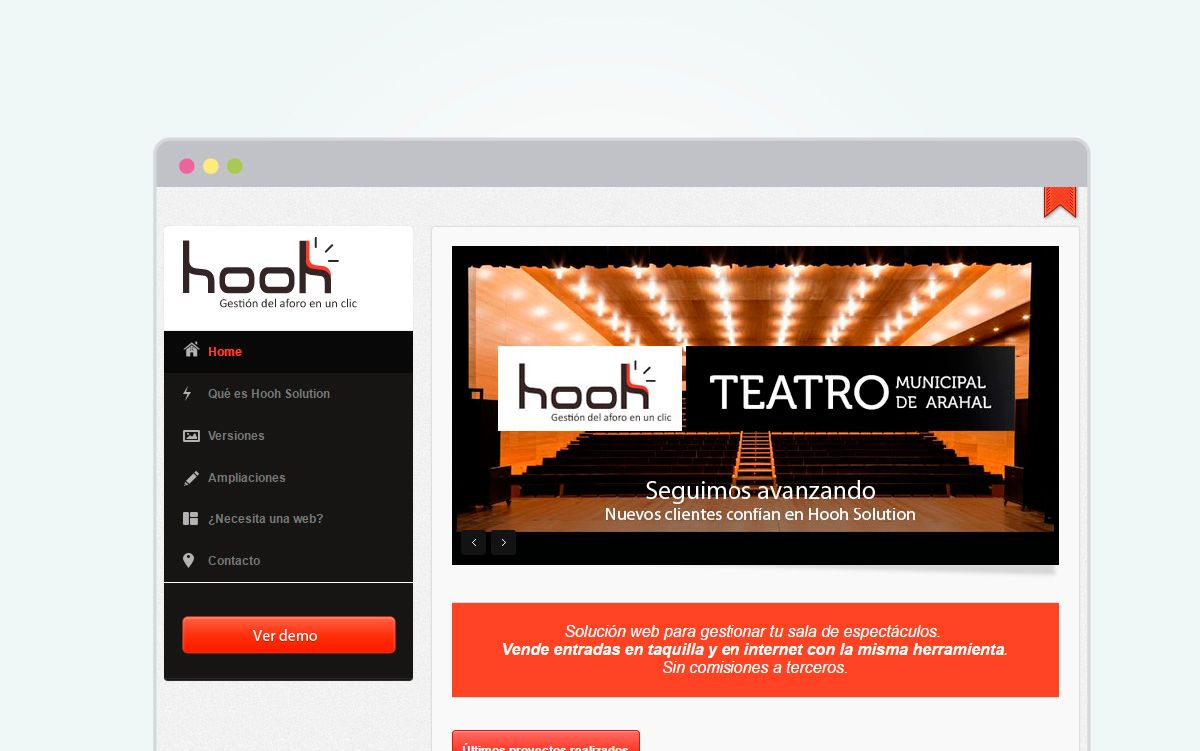Open ¿Necesita una web? page
The width and height of the screenshot is (1200, 751).
(288, 519)
